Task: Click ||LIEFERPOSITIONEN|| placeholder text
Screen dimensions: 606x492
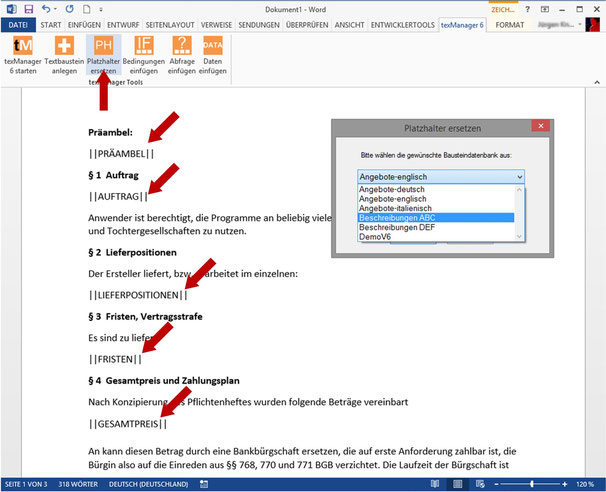Action: [138, 295]
